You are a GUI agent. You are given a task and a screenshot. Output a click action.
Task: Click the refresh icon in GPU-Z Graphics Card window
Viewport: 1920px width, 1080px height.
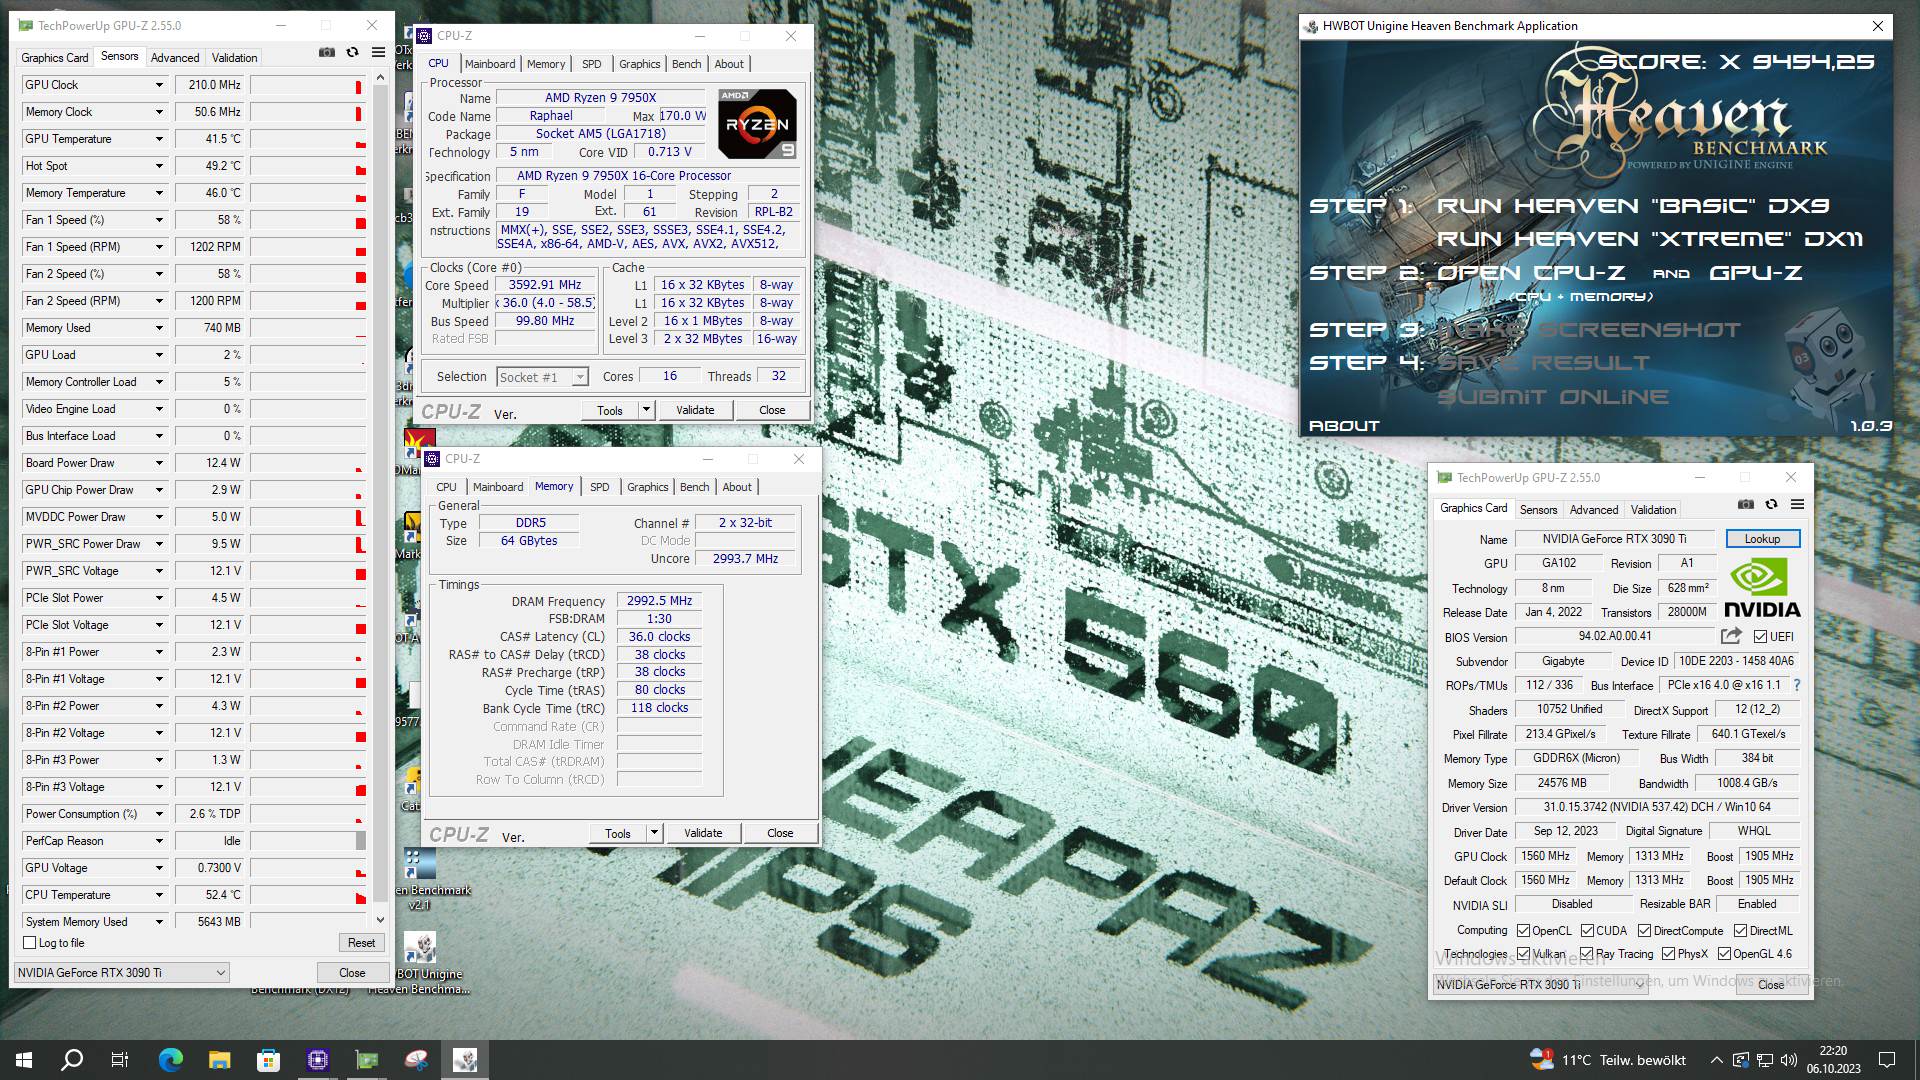coord(1771,505)
